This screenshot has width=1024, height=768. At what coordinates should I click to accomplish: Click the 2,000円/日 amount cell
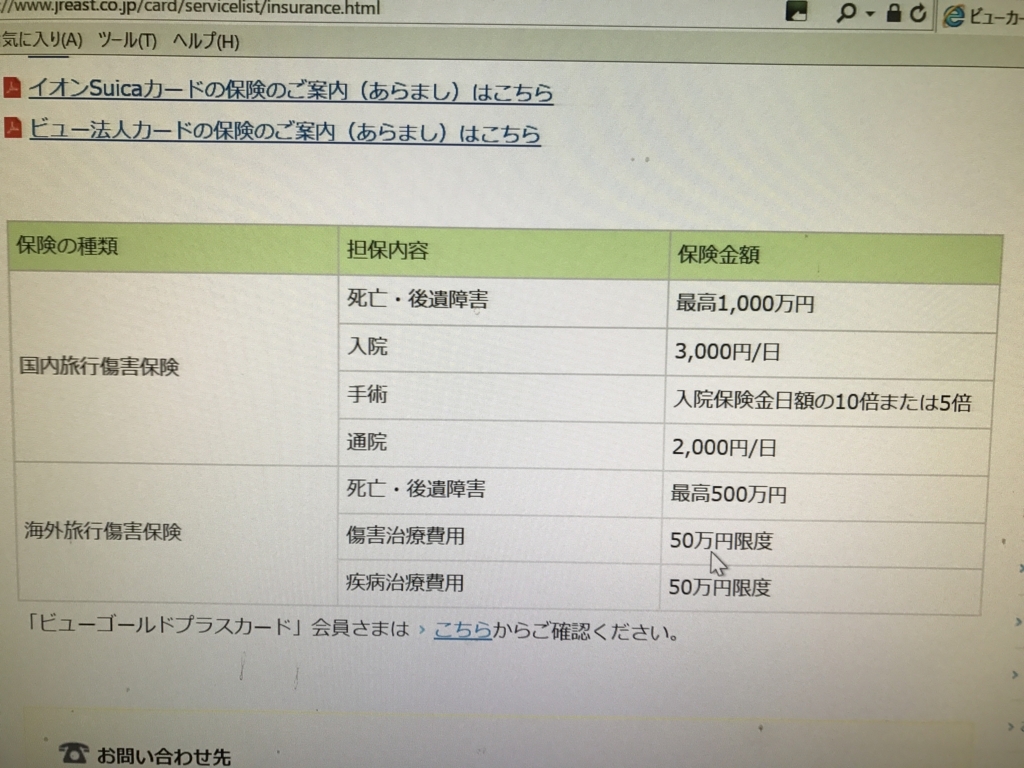coord(827,449)
